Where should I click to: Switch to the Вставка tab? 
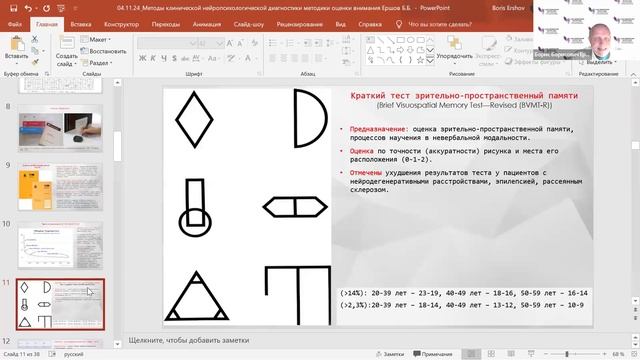pyautogui.click(x=81, y=24)
